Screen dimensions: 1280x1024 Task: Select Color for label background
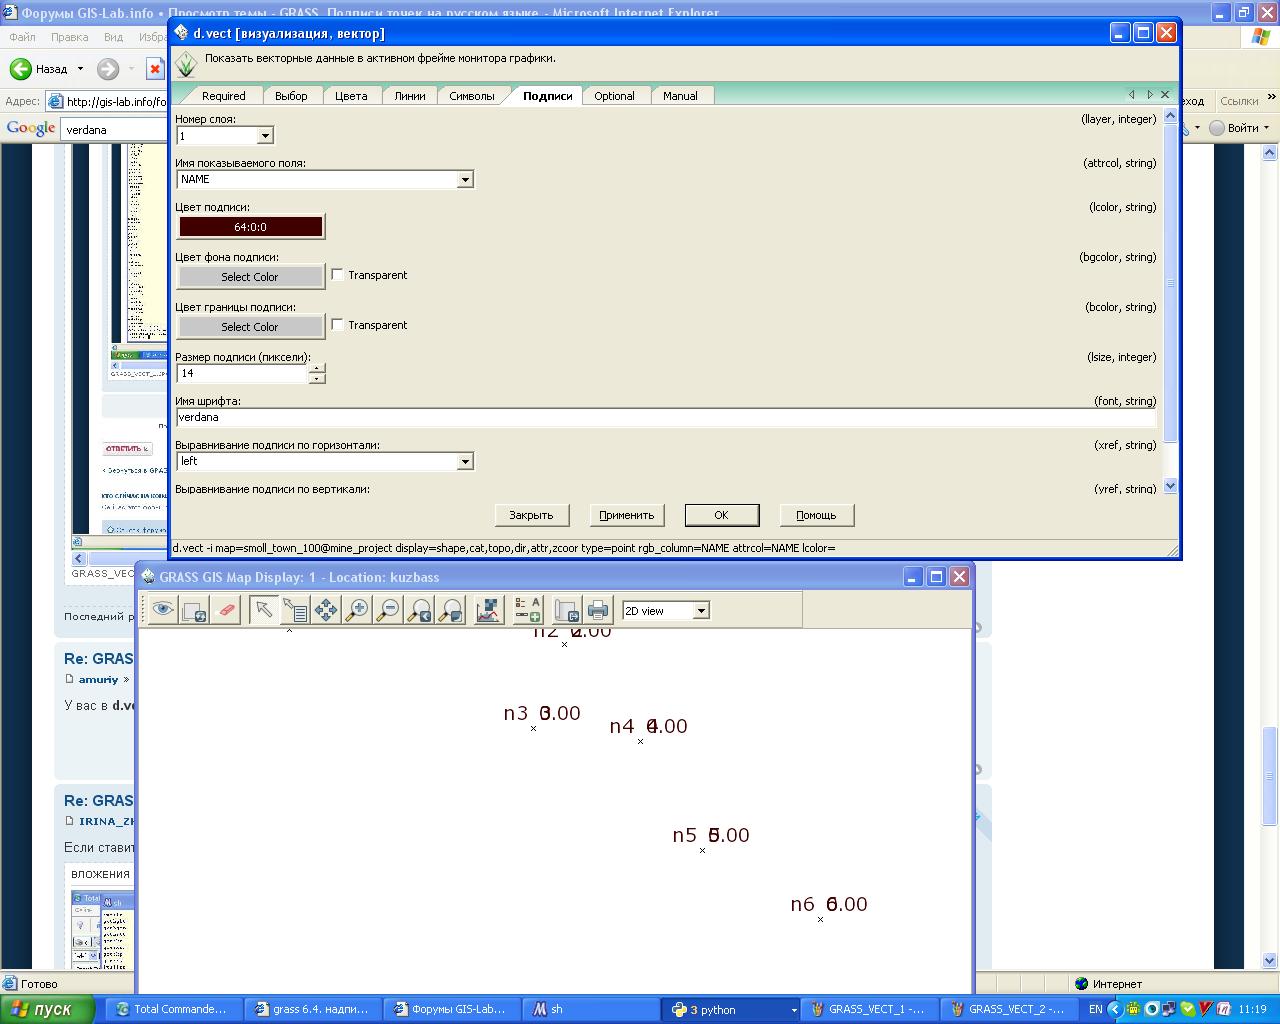250,277
